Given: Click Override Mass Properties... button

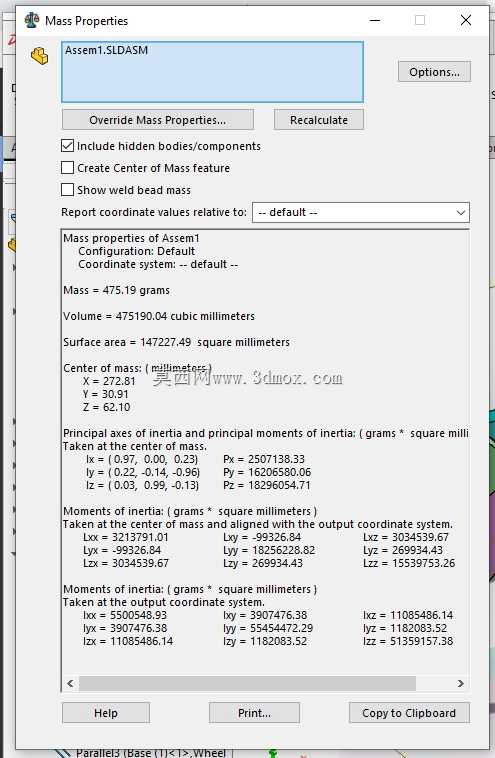Looking at the screenshot, I should [158, 120].
